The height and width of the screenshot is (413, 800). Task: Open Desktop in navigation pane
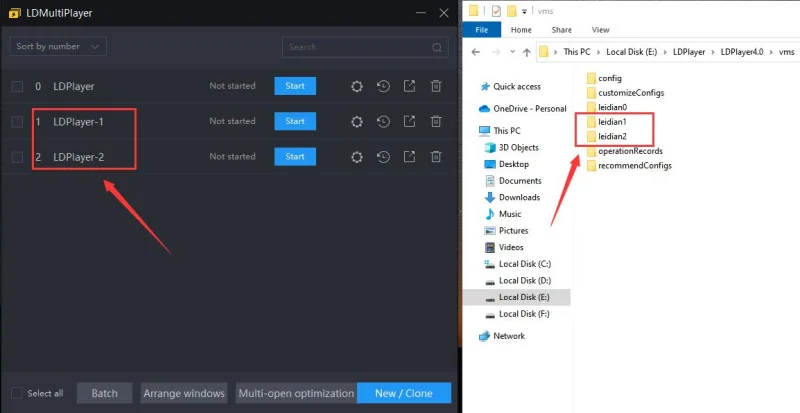[x=507, y=164]
